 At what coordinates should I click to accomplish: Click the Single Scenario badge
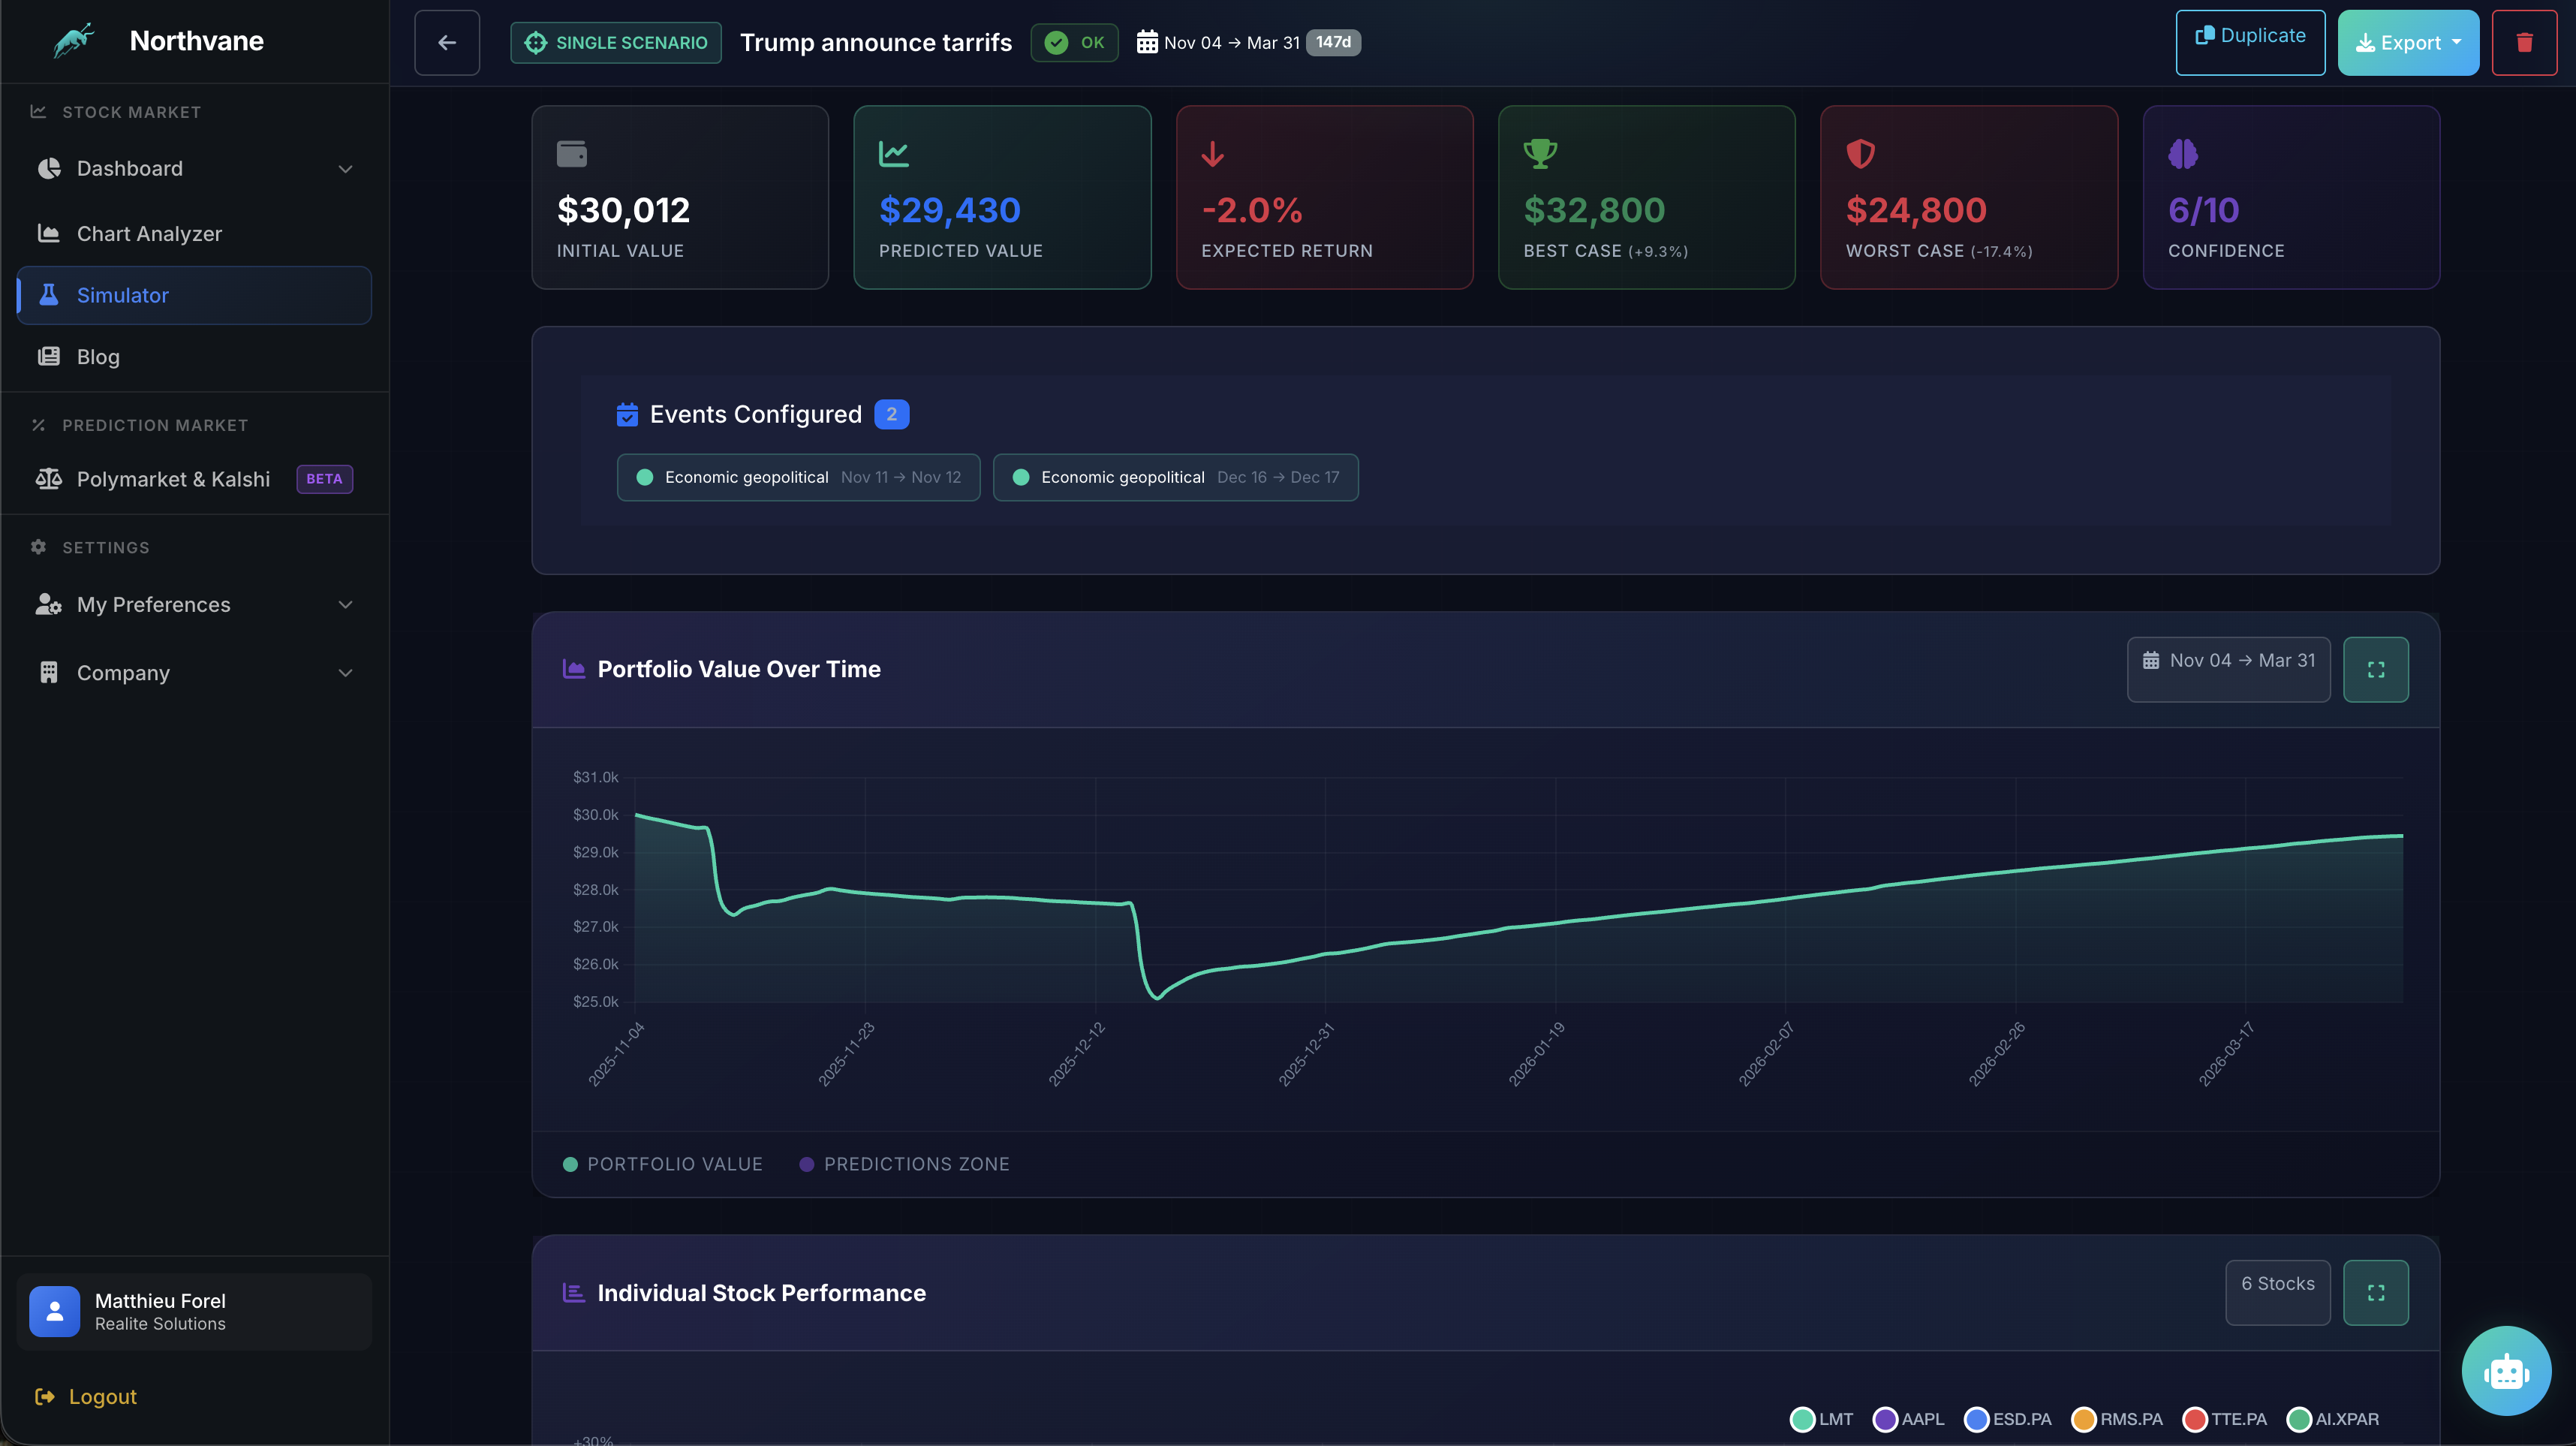[615, 42]
